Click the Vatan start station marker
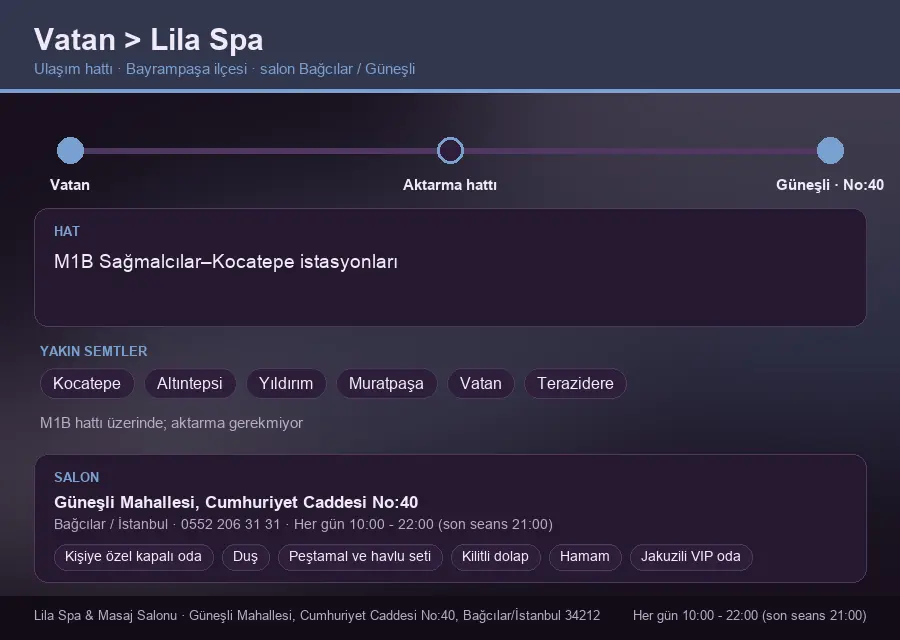Image resolution: width=900 pixels, height=640 pixels. [x=71, y=150]
